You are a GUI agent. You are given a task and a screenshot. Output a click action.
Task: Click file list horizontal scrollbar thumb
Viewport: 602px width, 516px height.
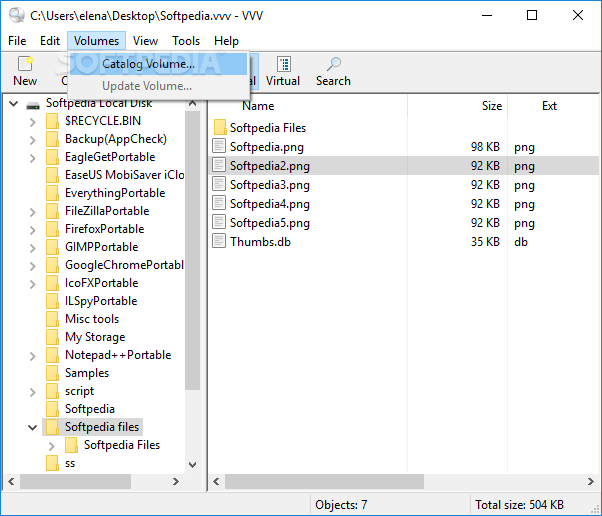pos(324,481)
